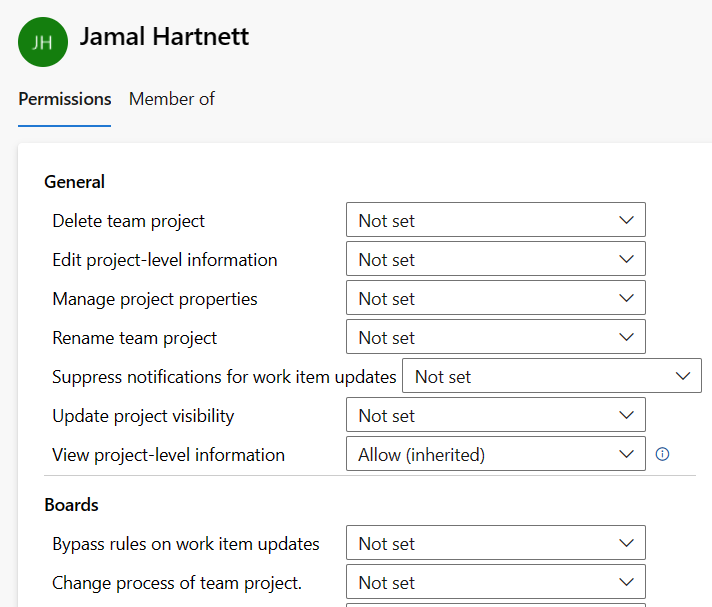The image size is (712, 607).
Task: Click the Boards section heading
Action: pos(71,505)
